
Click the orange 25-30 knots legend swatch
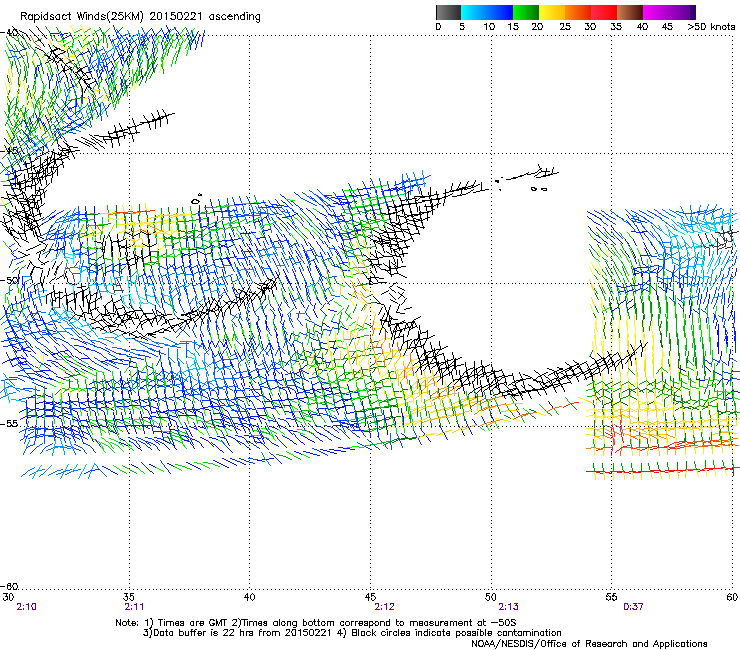[x=578, y=12]
